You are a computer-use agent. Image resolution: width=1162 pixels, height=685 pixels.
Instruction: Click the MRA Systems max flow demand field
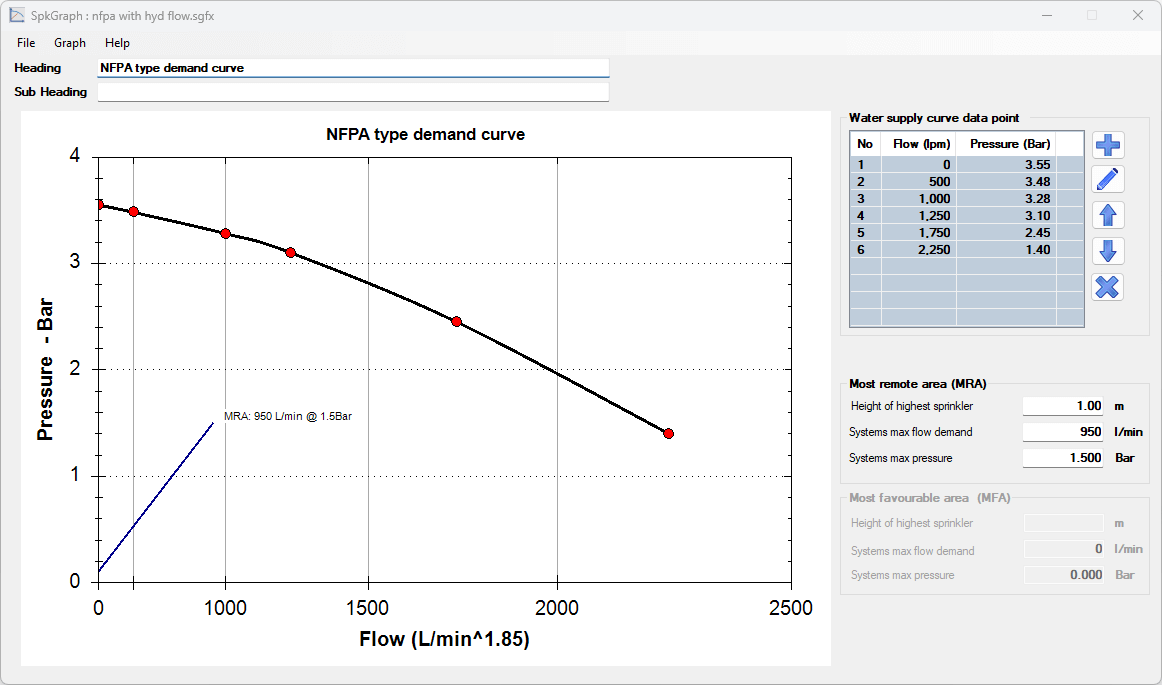[1062, 432]
